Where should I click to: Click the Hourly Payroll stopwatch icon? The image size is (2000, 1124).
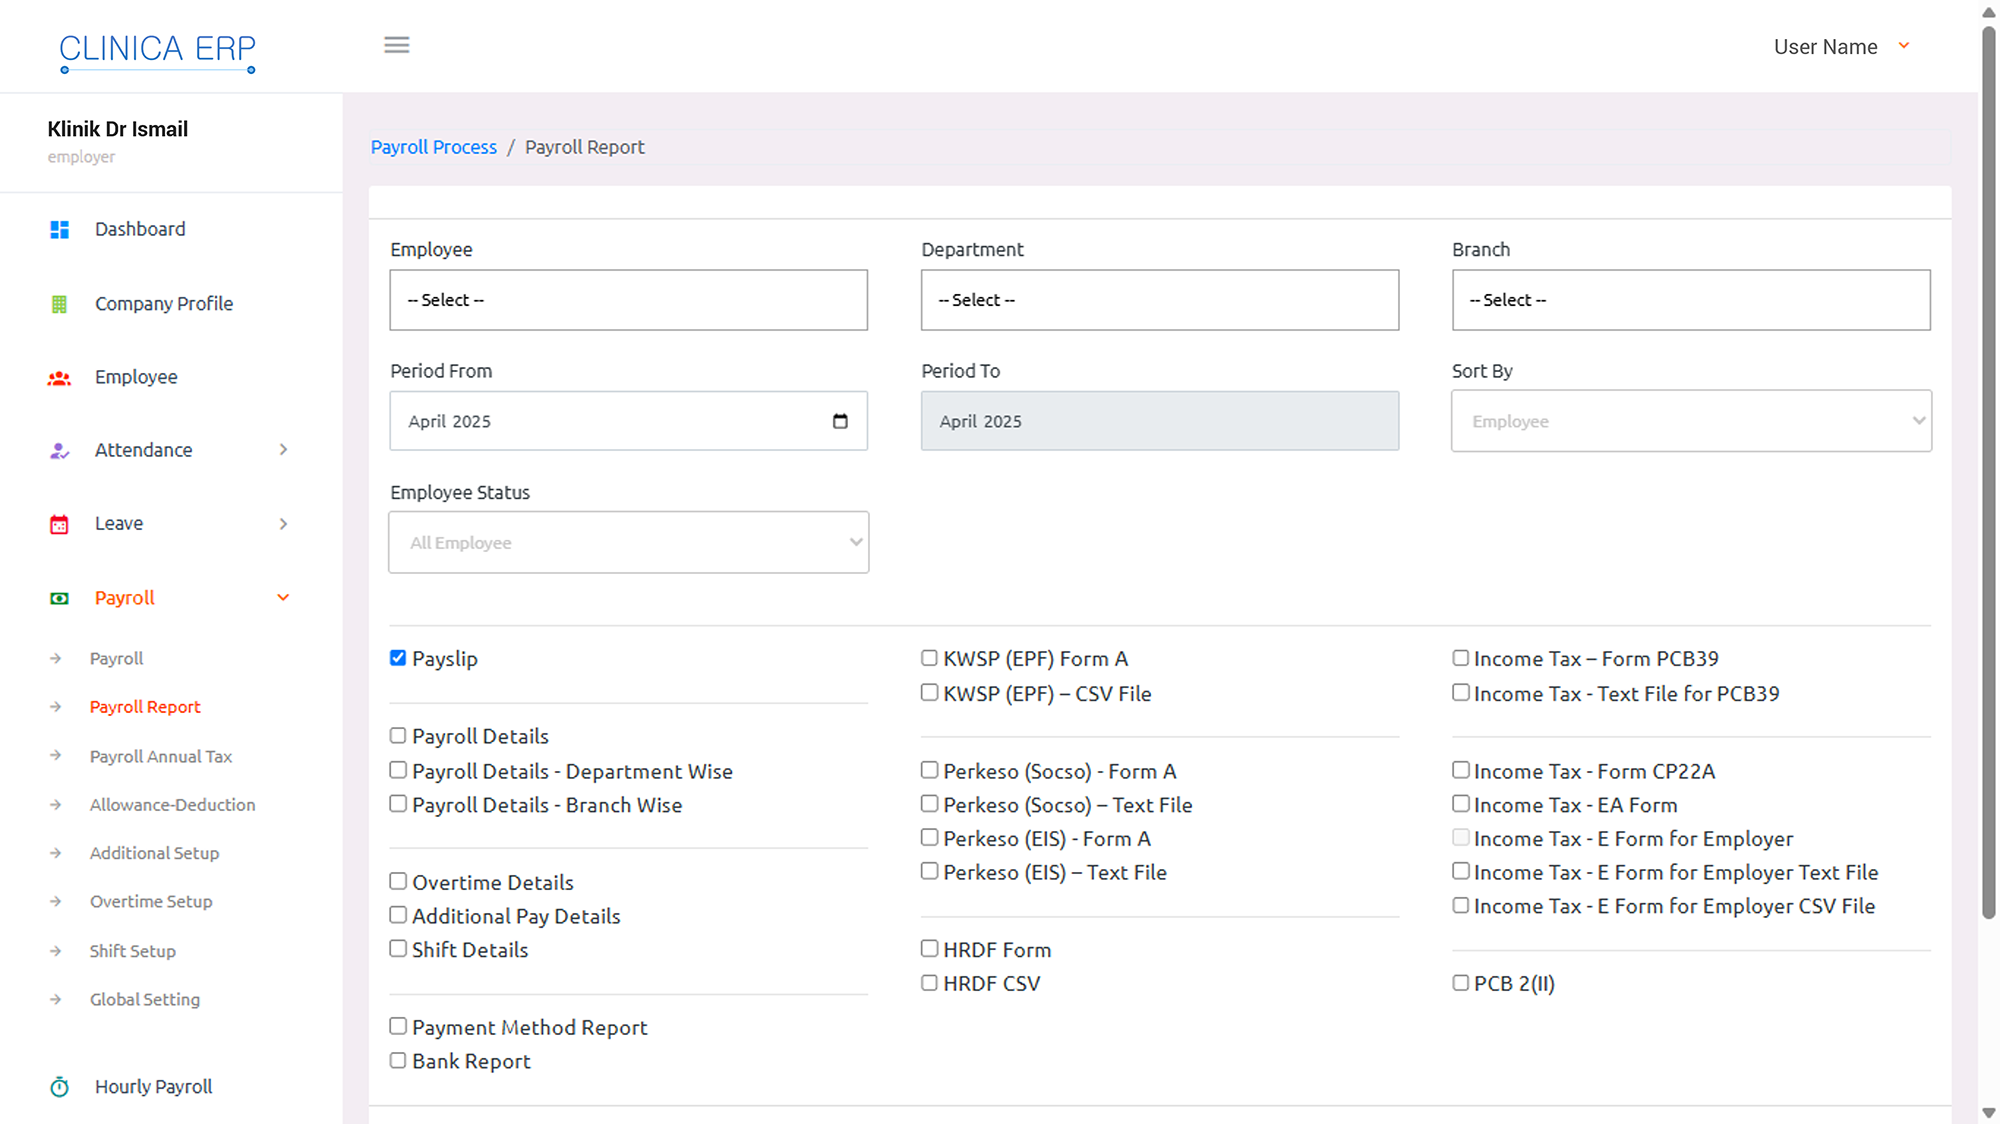pos(60,1087)
